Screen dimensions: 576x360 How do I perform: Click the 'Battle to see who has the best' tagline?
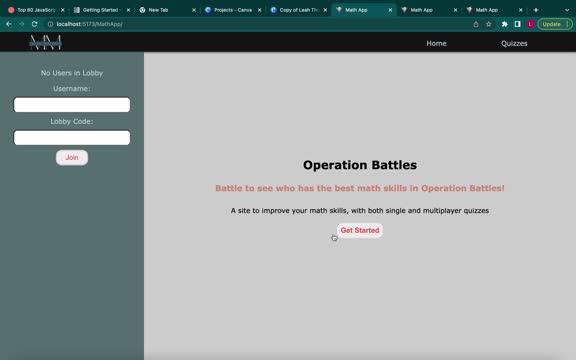pyautogui.click(x=360, y=188)
